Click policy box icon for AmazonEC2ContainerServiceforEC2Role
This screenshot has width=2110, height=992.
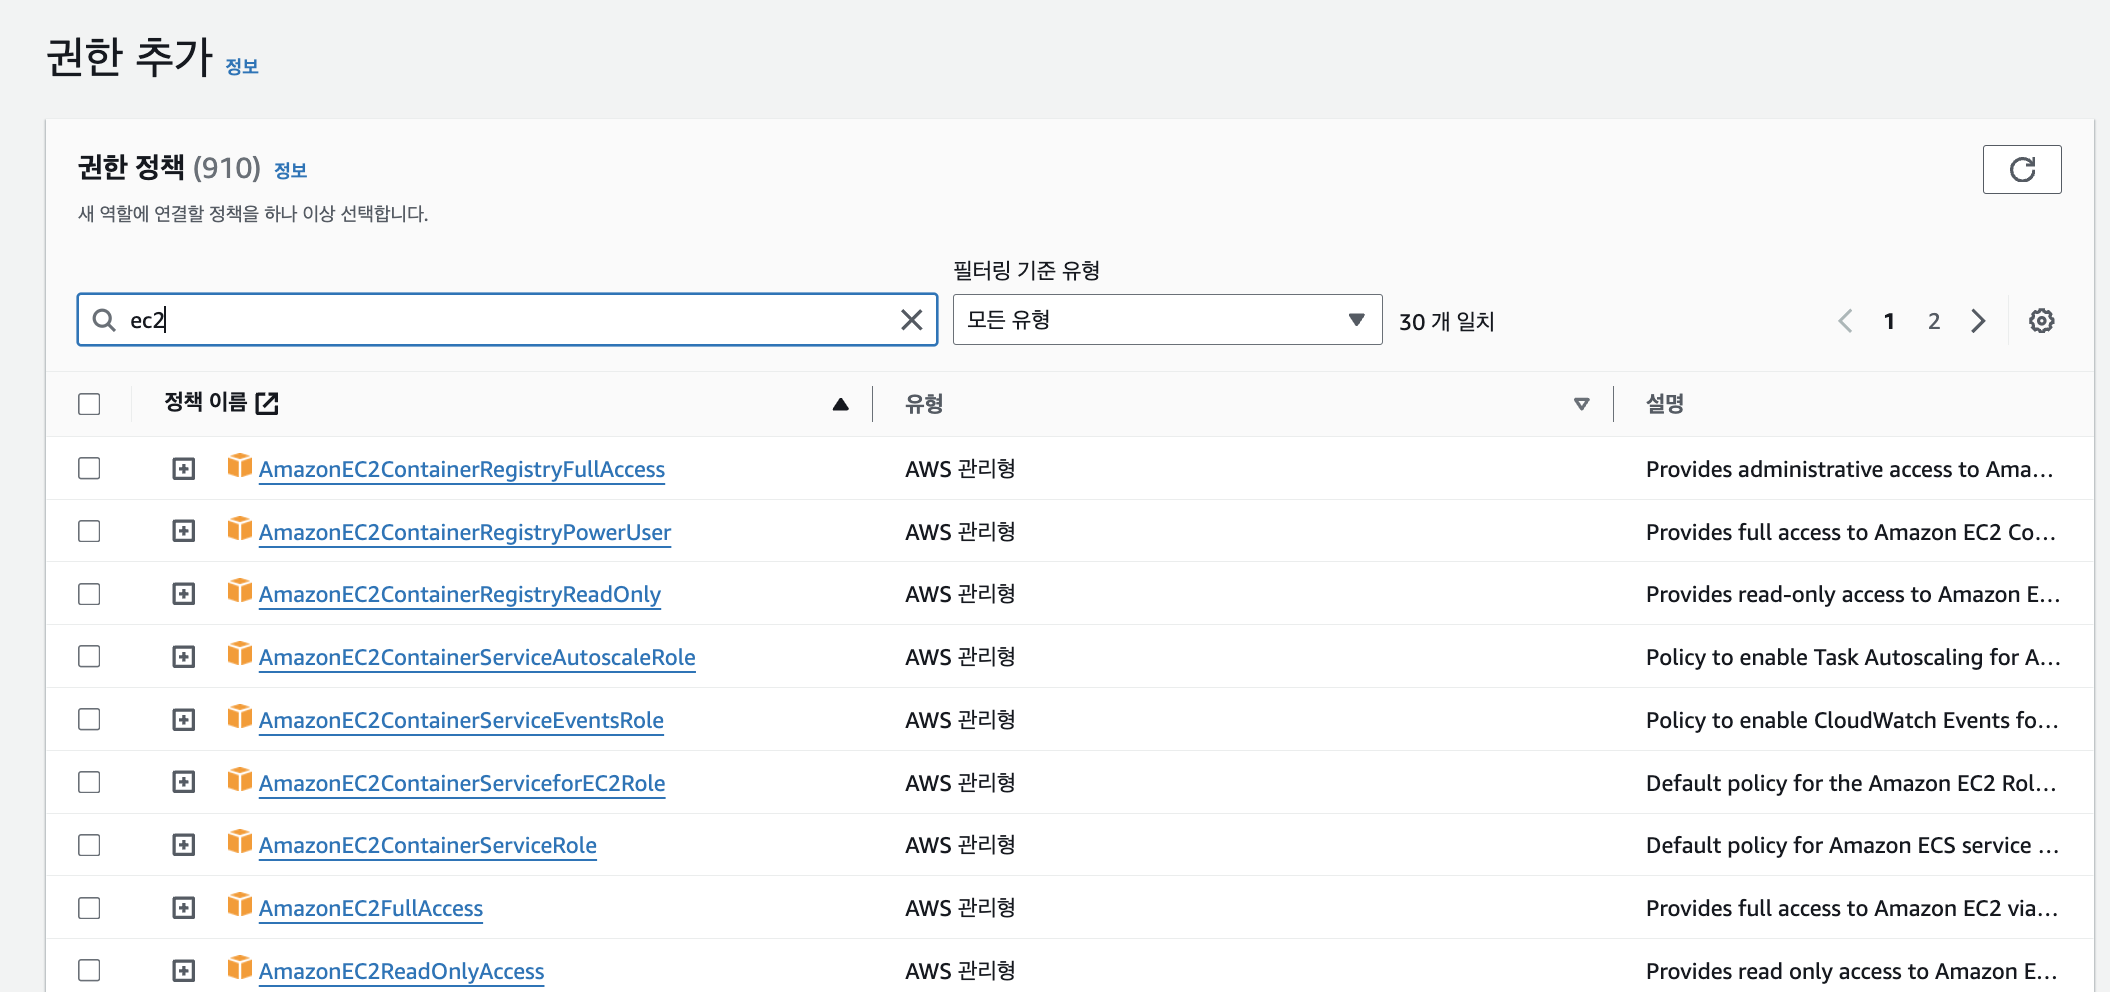(239, 780)
